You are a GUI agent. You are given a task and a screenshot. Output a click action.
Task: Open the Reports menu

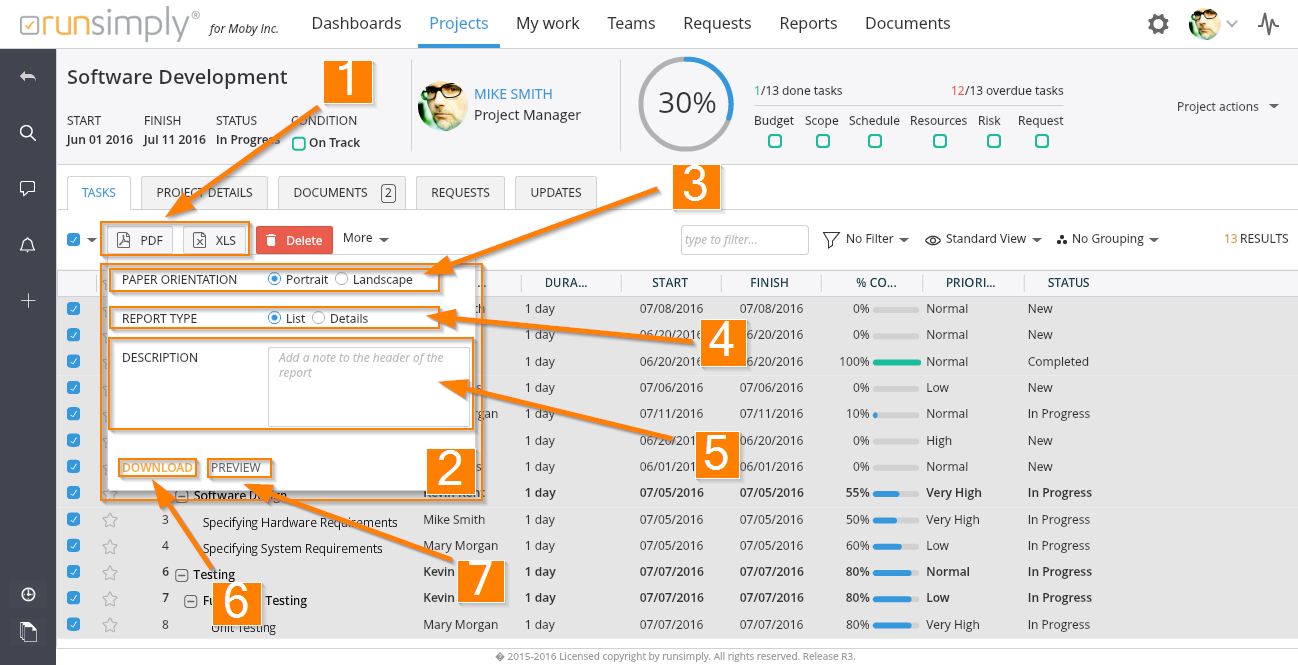coord(808,23)
